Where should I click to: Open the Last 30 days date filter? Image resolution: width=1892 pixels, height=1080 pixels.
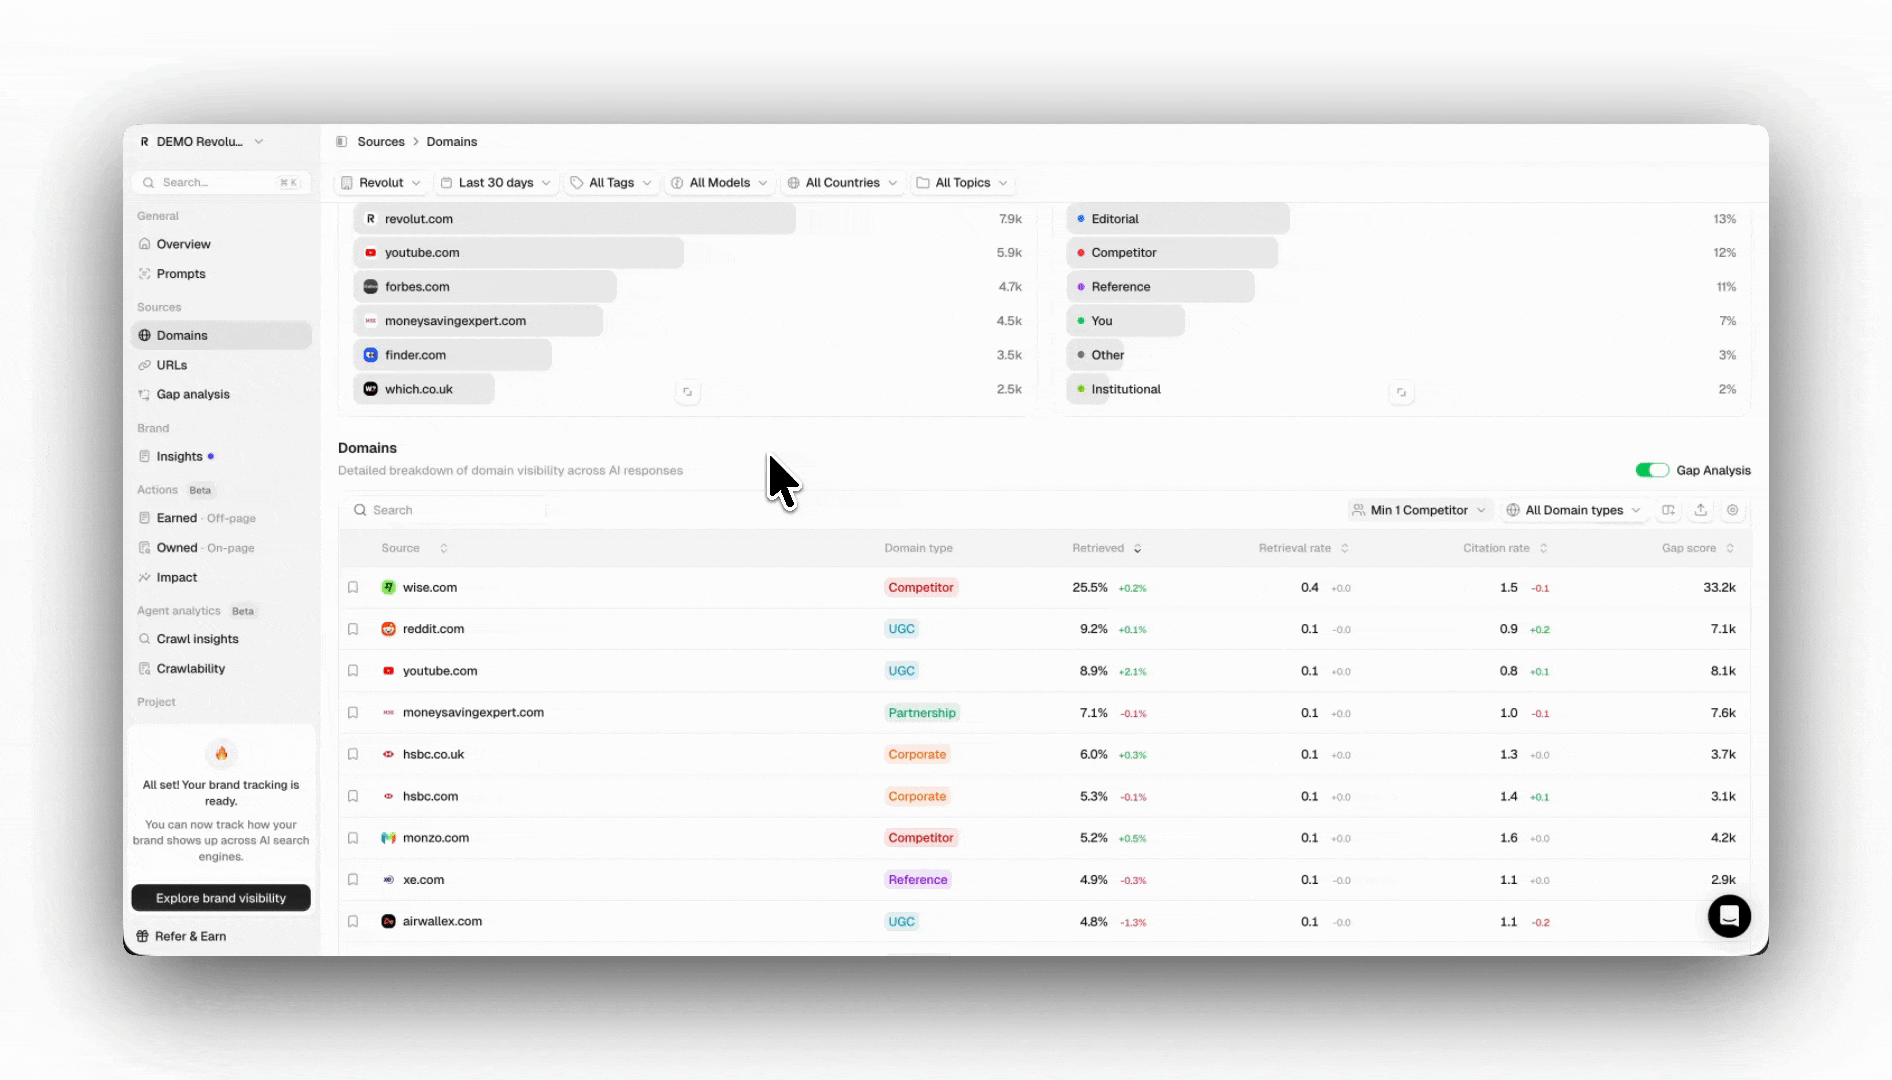pos(496,183)
